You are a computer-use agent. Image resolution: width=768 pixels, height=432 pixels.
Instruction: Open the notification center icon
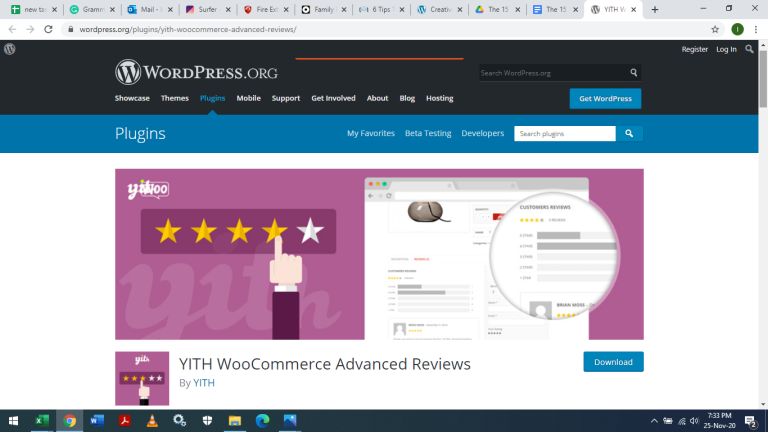750,421
